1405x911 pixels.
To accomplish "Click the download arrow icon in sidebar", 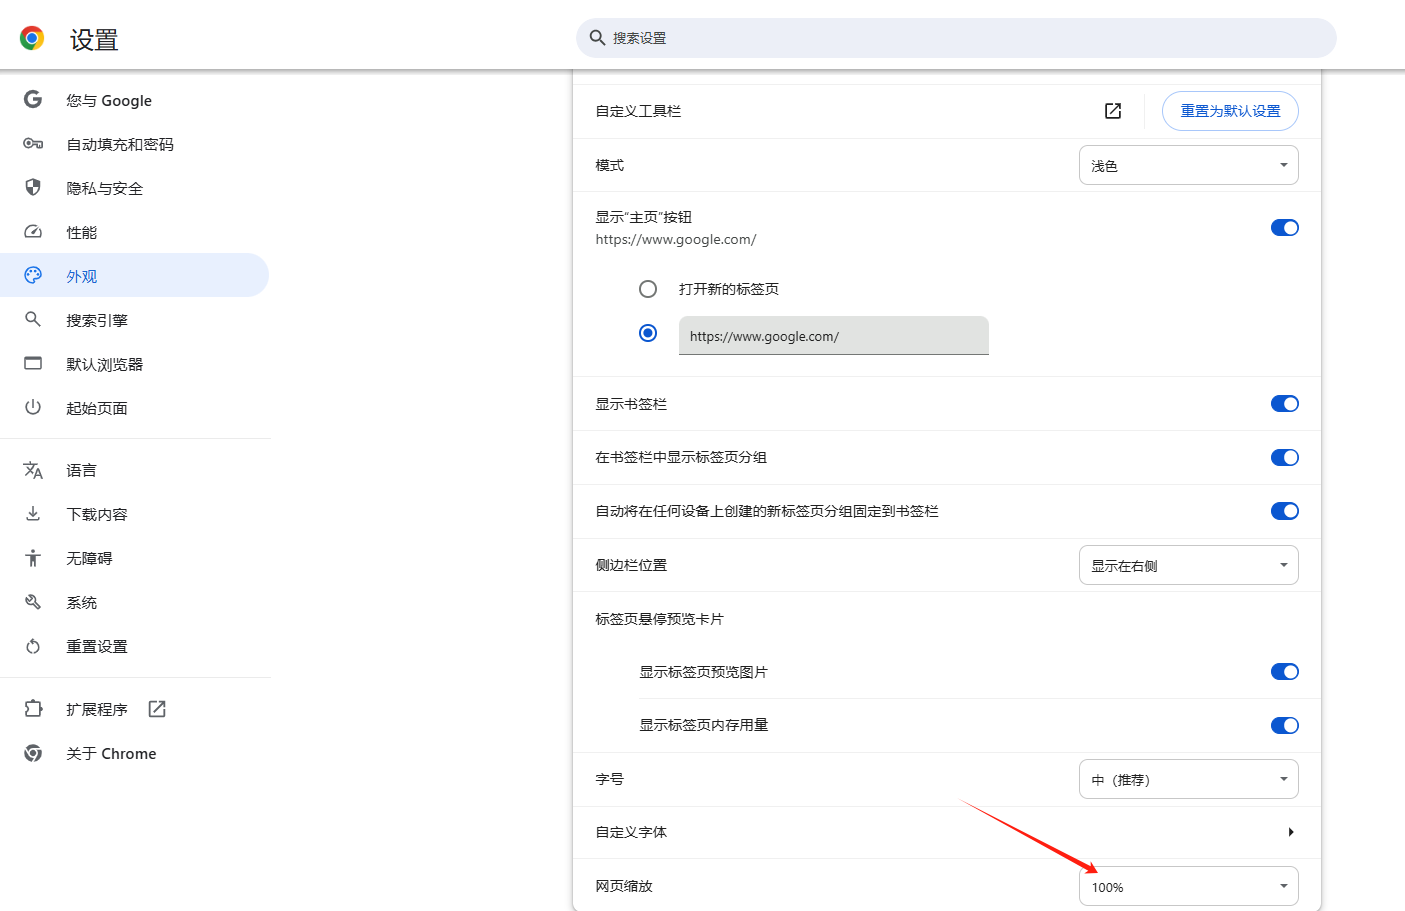I will [x=33, y=513].
